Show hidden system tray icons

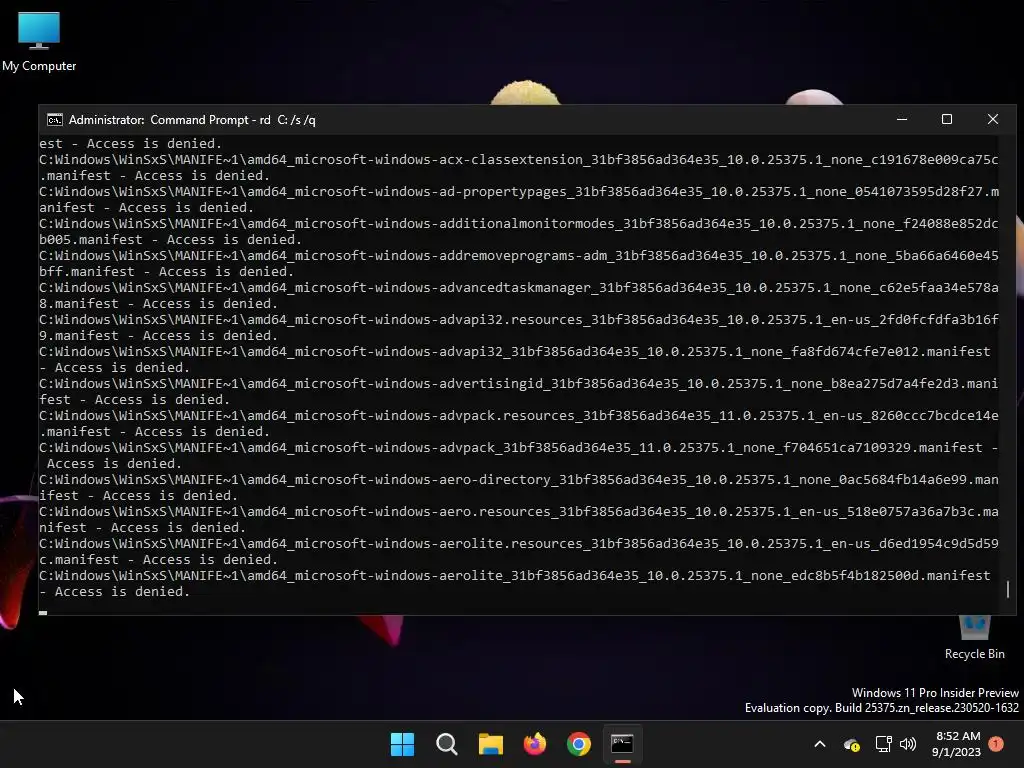[820, 744]
